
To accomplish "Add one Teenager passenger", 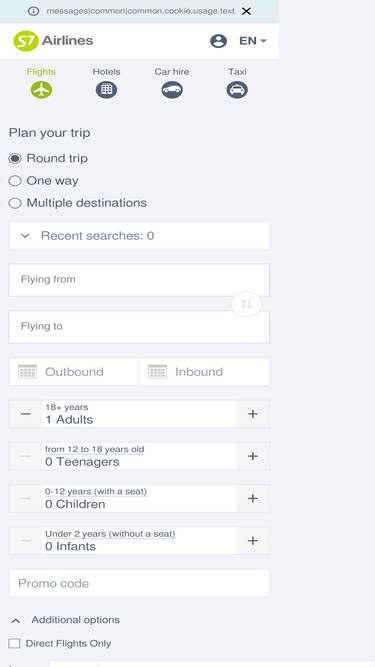I will click(253, 456).
